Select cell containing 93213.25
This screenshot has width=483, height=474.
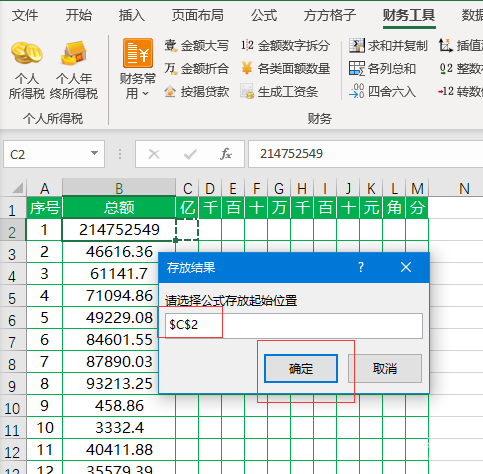[x=119, y=384]
